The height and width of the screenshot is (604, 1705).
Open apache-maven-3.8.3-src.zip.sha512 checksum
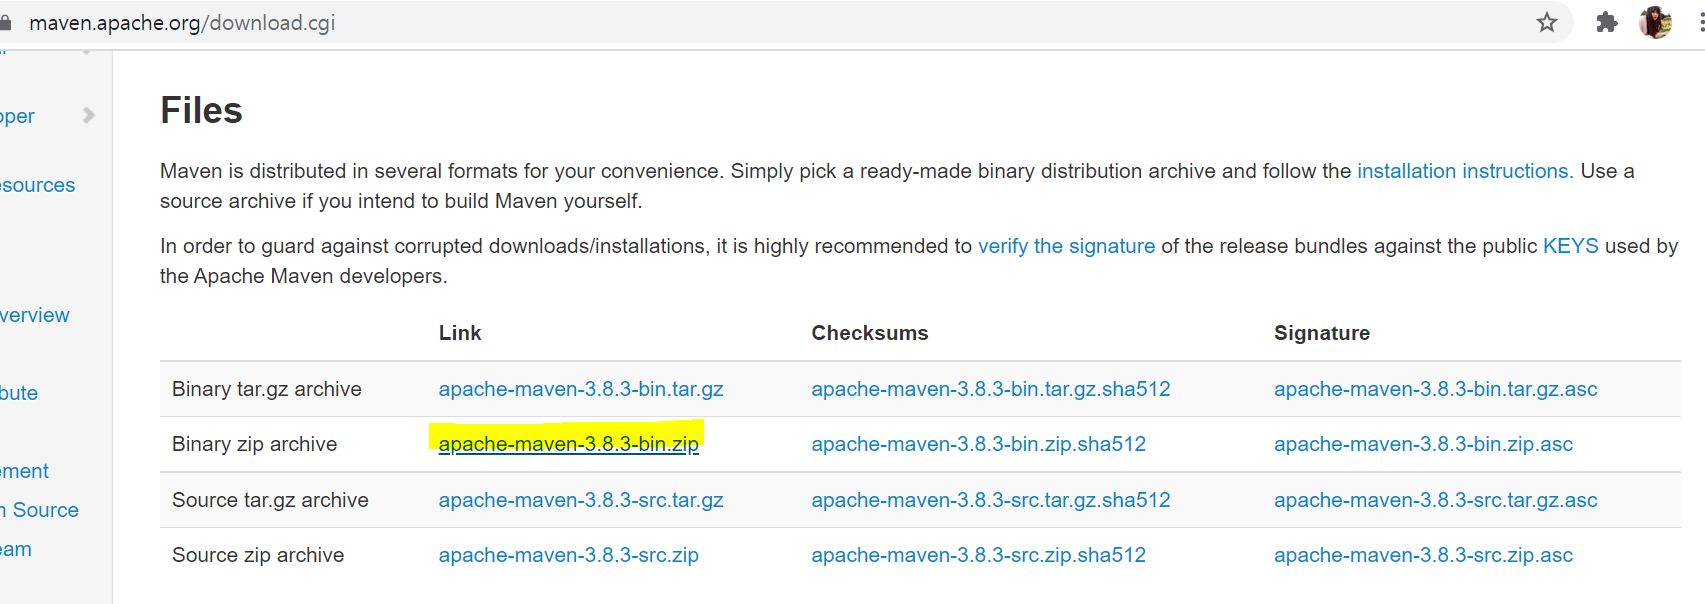point(979,555)
